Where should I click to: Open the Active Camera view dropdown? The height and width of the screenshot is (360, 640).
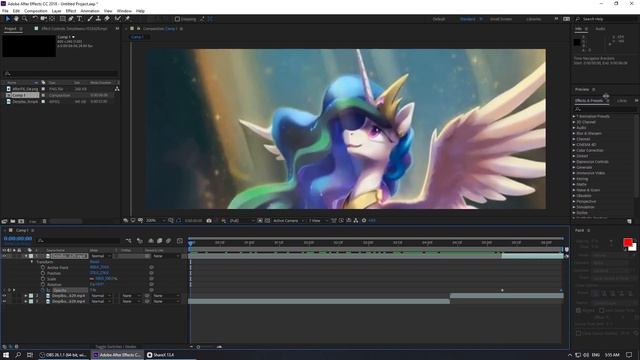(x=288, y=220)
